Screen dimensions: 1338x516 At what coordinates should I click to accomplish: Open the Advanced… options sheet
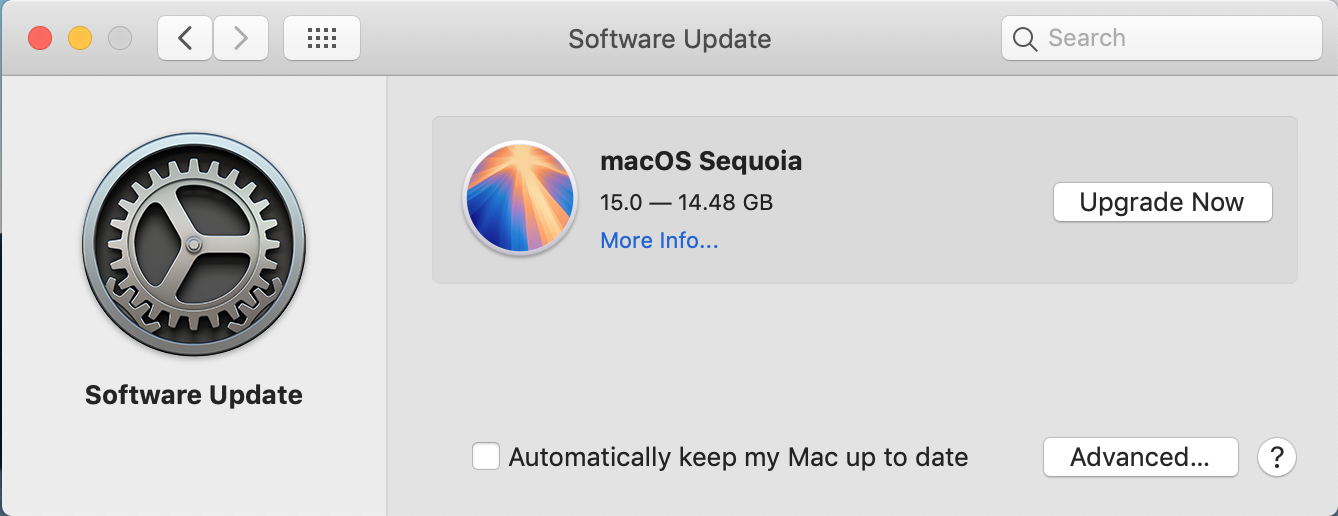tap(1140, 457)
